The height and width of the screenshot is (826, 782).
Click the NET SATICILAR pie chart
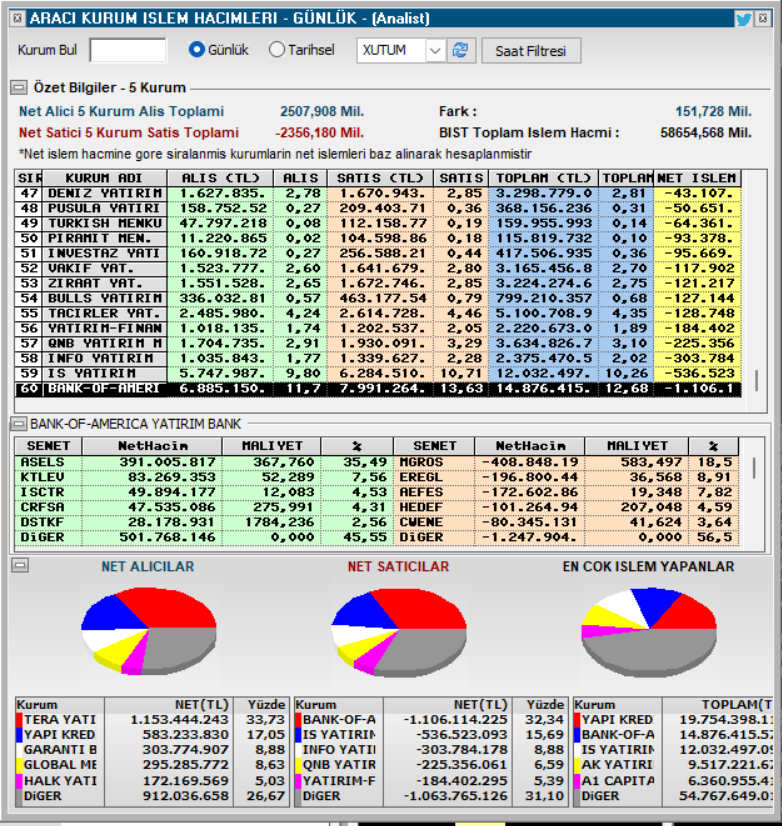tap(398, 632)
